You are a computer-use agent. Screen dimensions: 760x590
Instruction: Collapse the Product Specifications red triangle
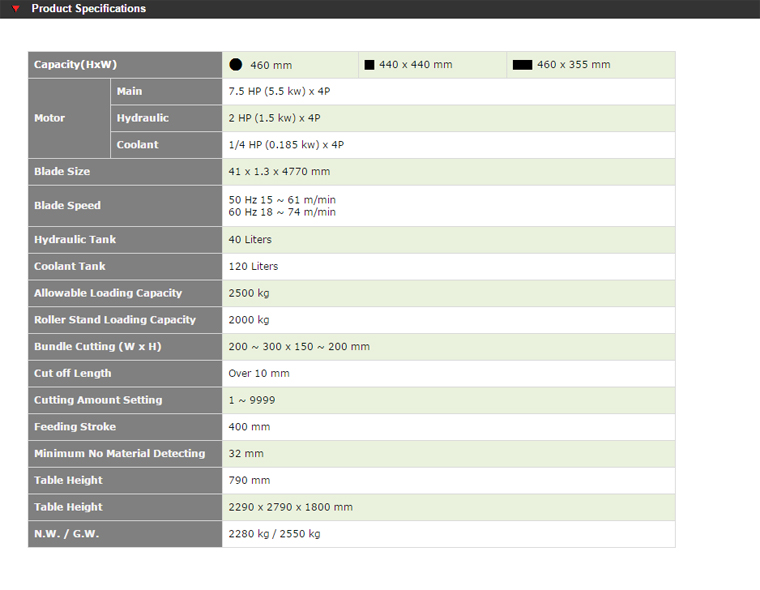[x=16, y=9]
